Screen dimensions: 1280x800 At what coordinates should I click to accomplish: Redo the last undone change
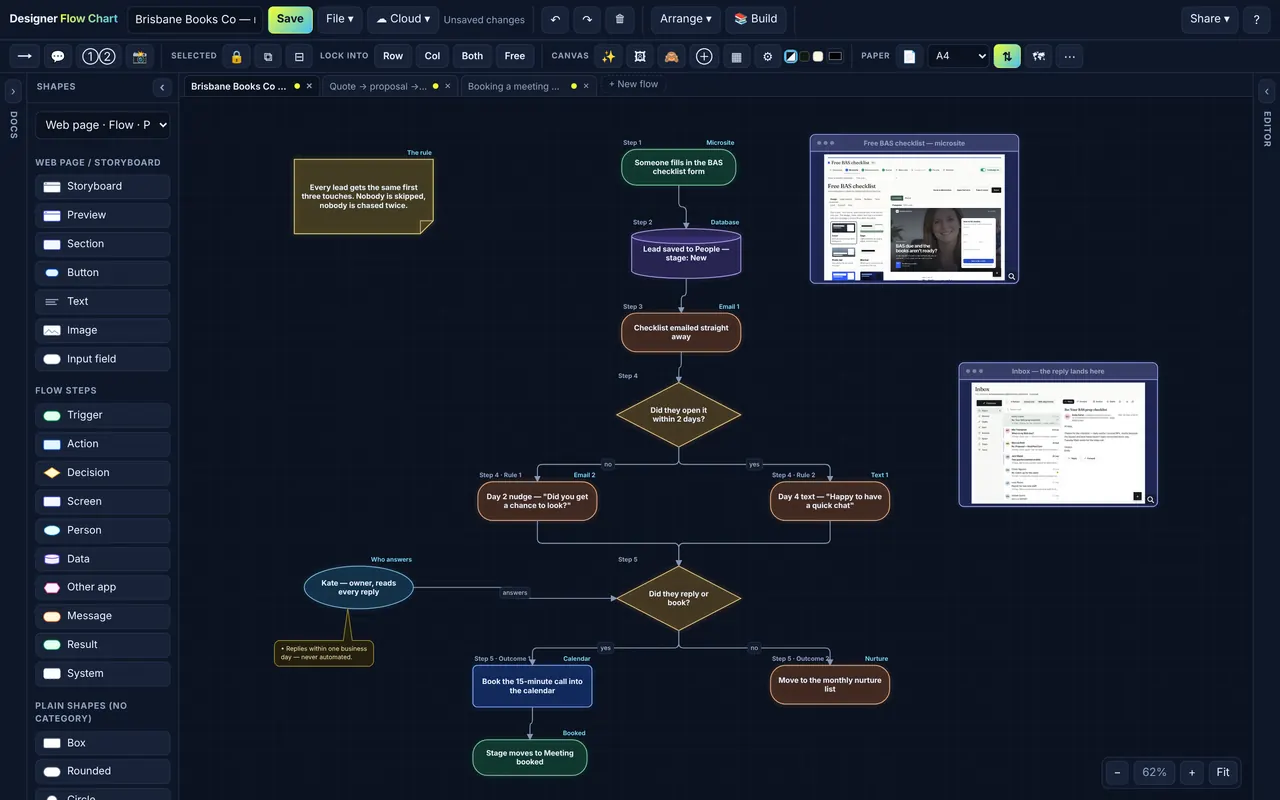click(587, 19)
